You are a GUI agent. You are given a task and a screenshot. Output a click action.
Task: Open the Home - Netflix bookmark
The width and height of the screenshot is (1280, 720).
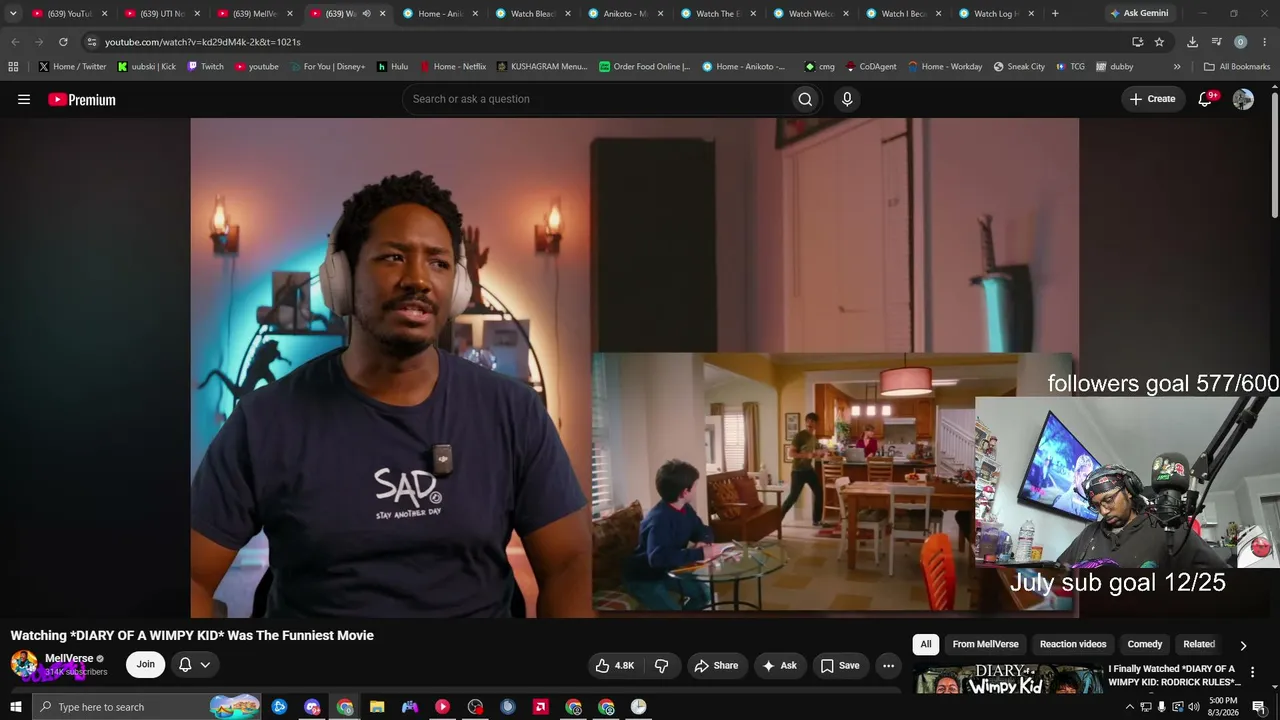[x=452, y=67]
